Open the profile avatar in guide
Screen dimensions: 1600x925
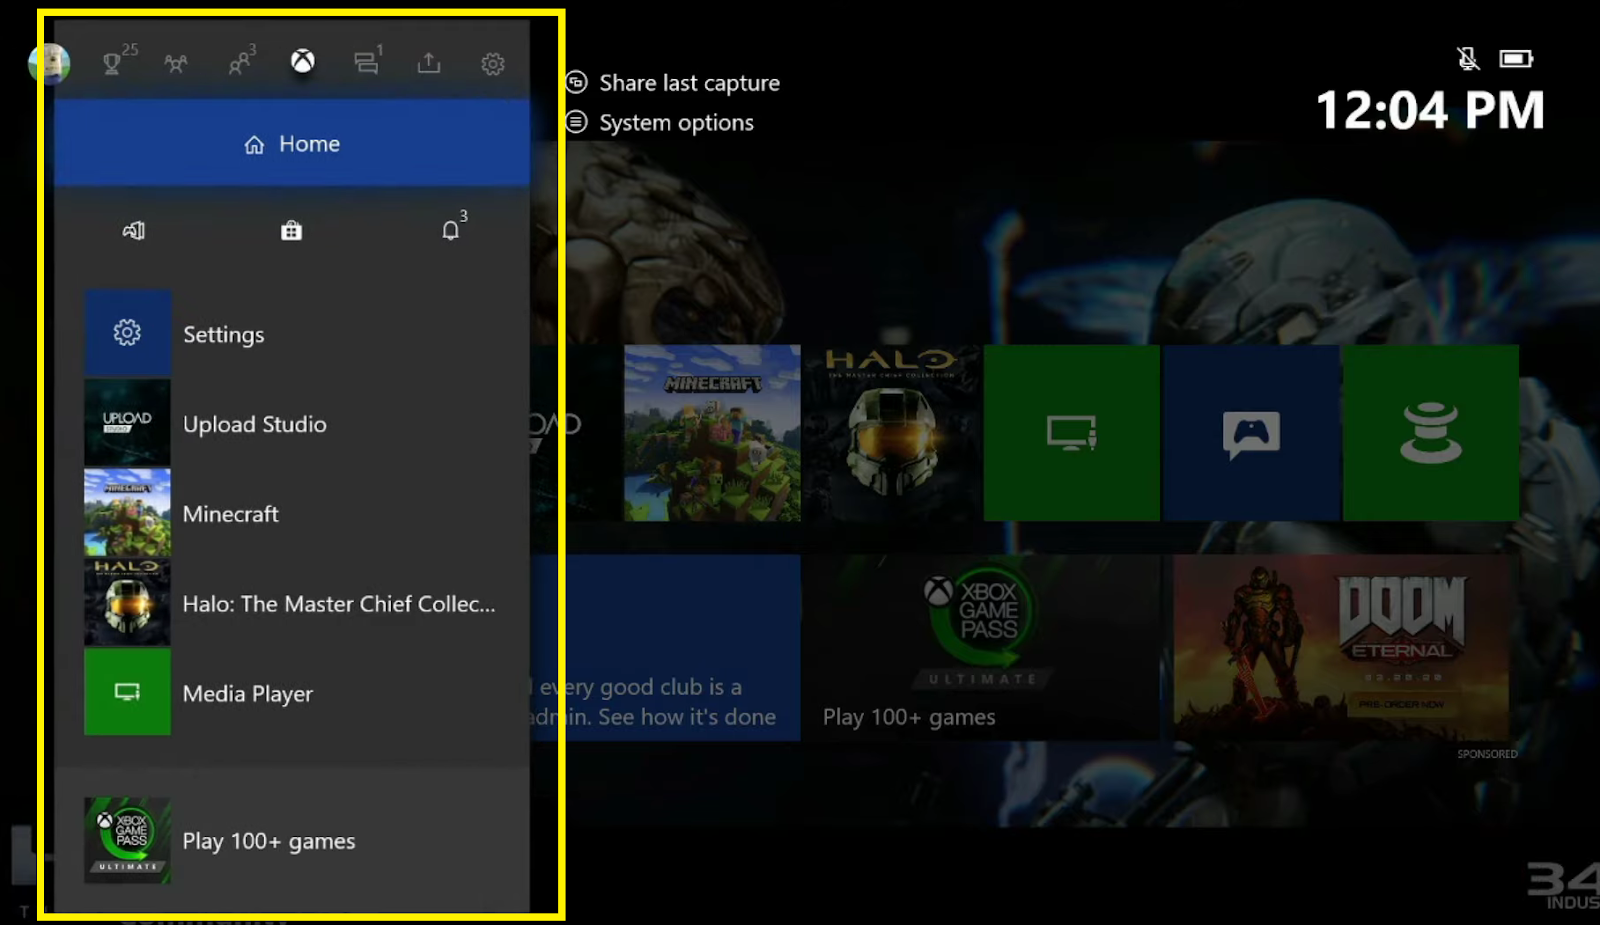(x=49, y=63)
